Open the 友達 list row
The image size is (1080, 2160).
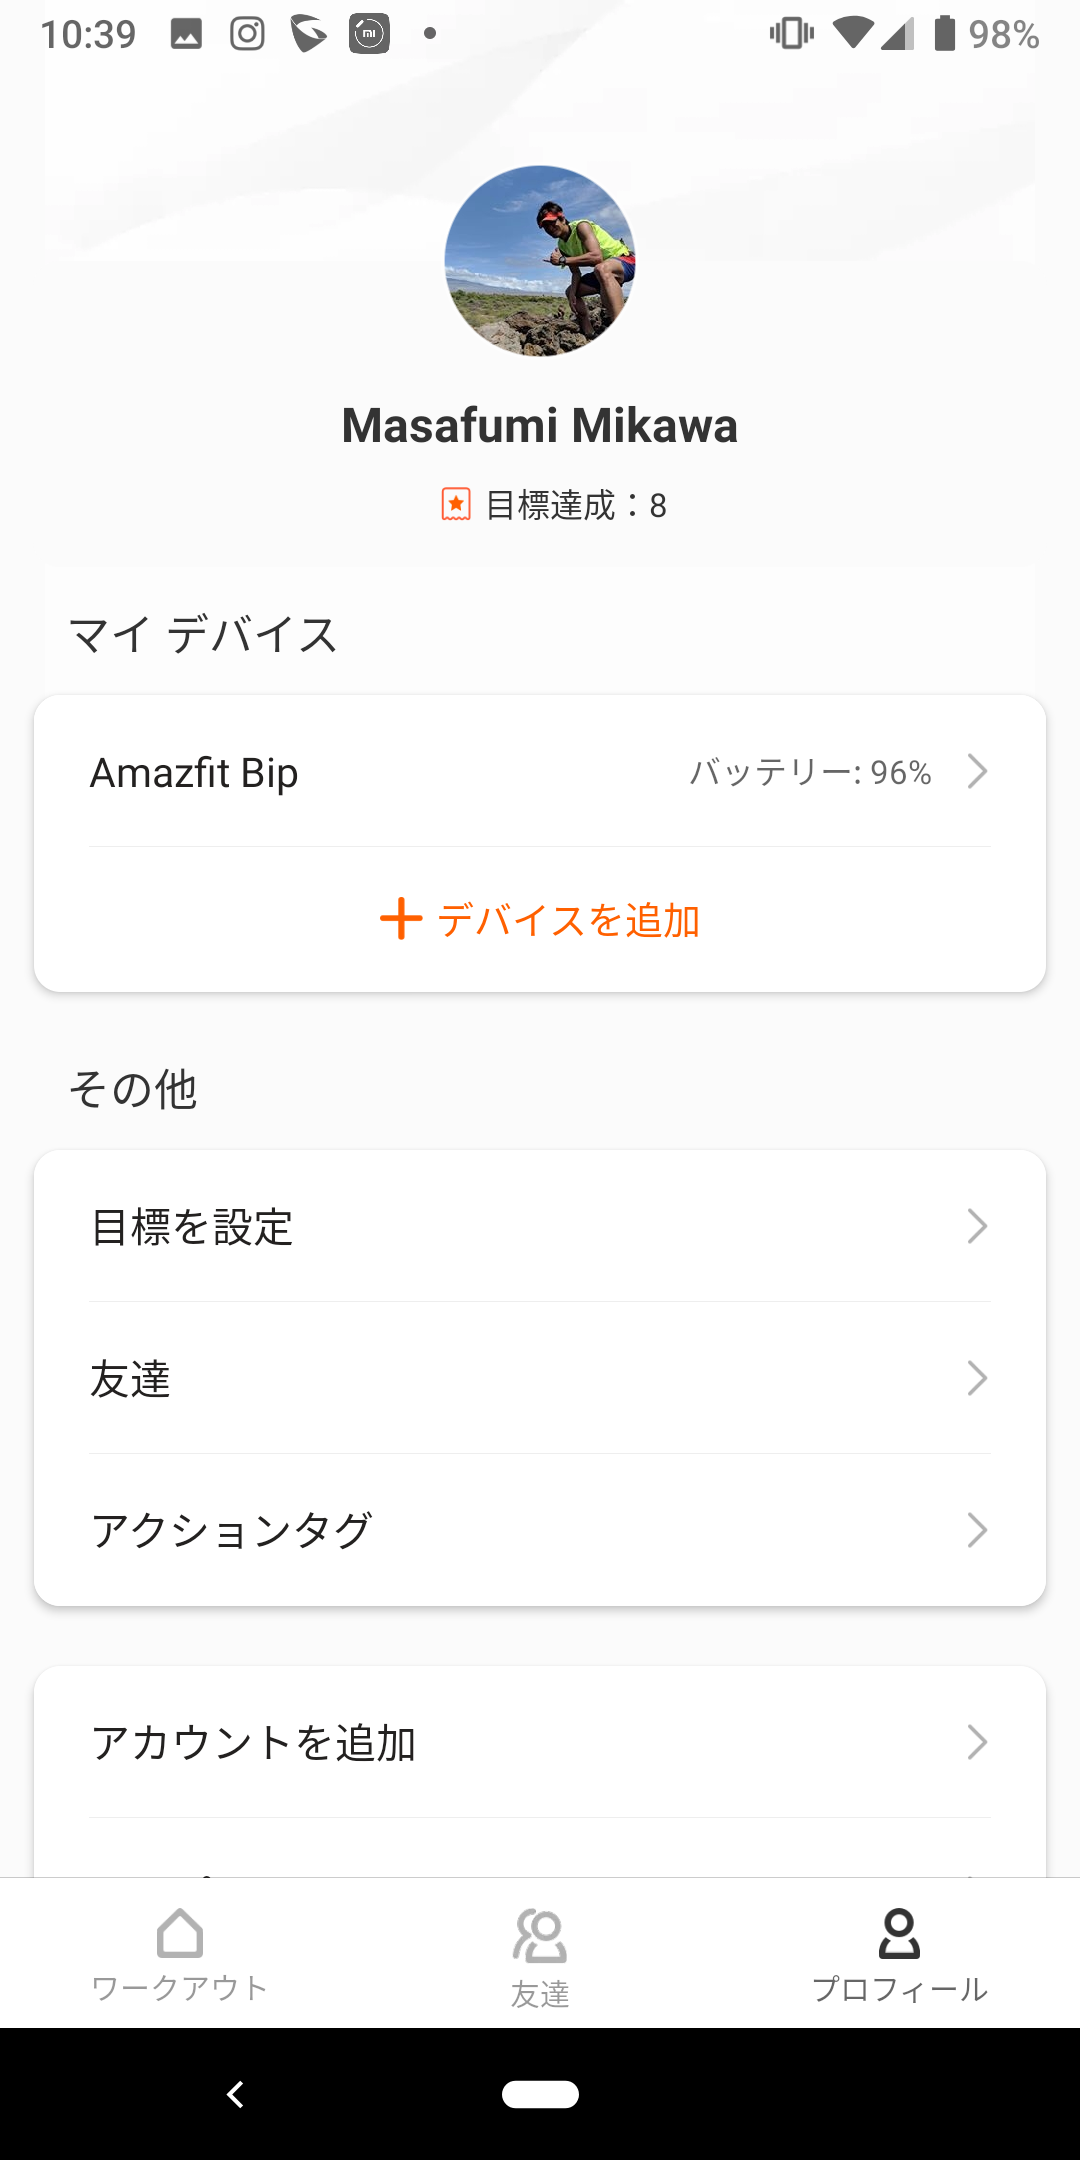[x=540, y=1378]
